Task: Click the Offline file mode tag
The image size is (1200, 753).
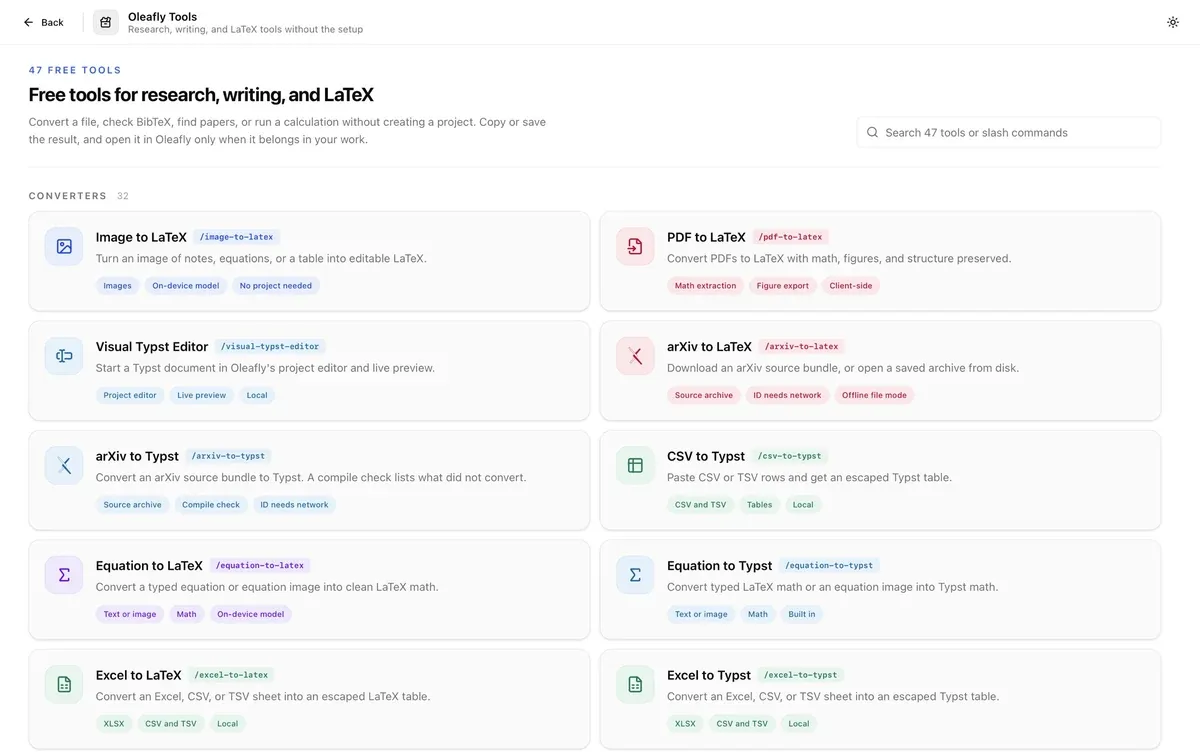Action: coord(874,395)
